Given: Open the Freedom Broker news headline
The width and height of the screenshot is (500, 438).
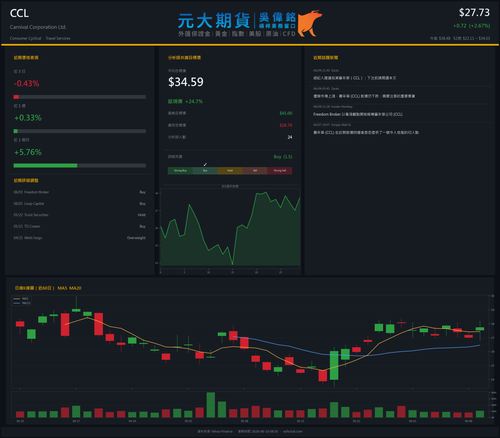Looking at the screenshot, I should (358, 114).
